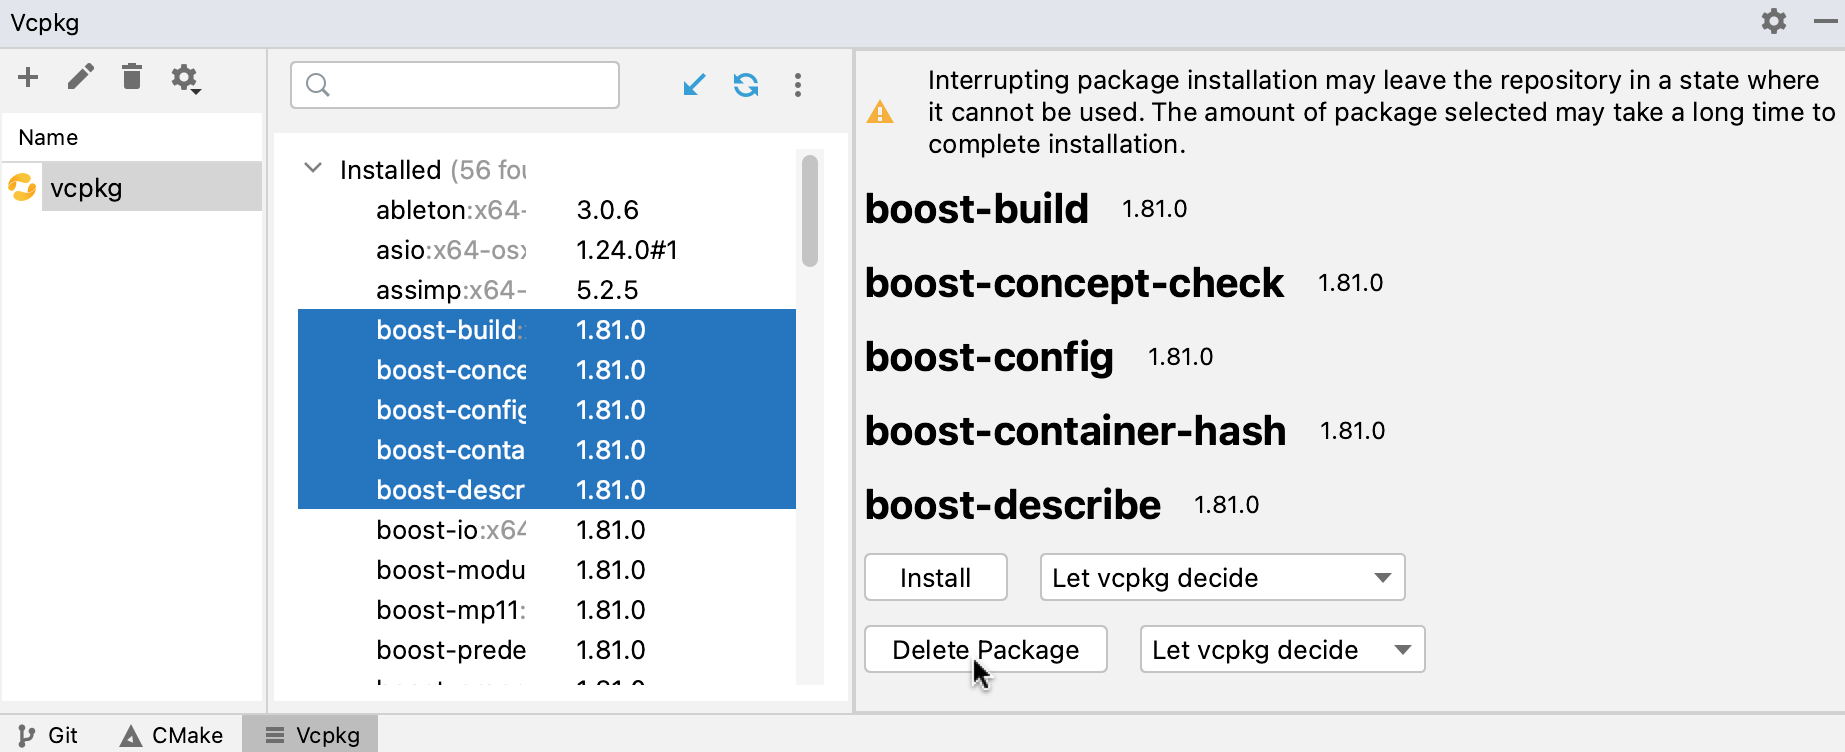Open the Vcpkg tool window settings gear

(1774, 21)
